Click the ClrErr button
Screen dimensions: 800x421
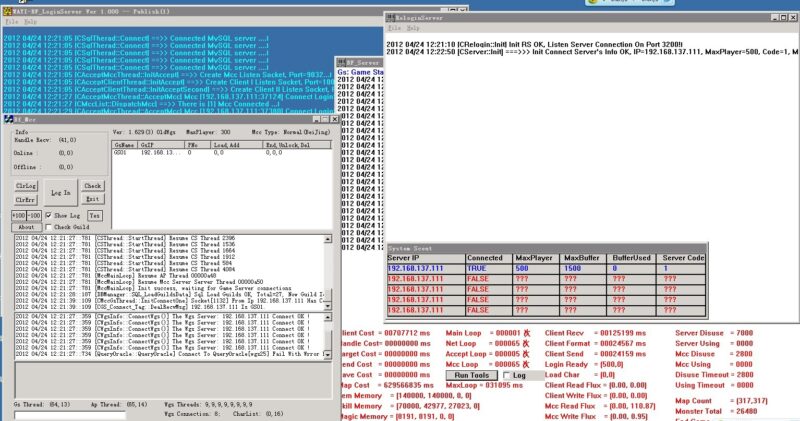pyautogui.click(x=27, y=199)
